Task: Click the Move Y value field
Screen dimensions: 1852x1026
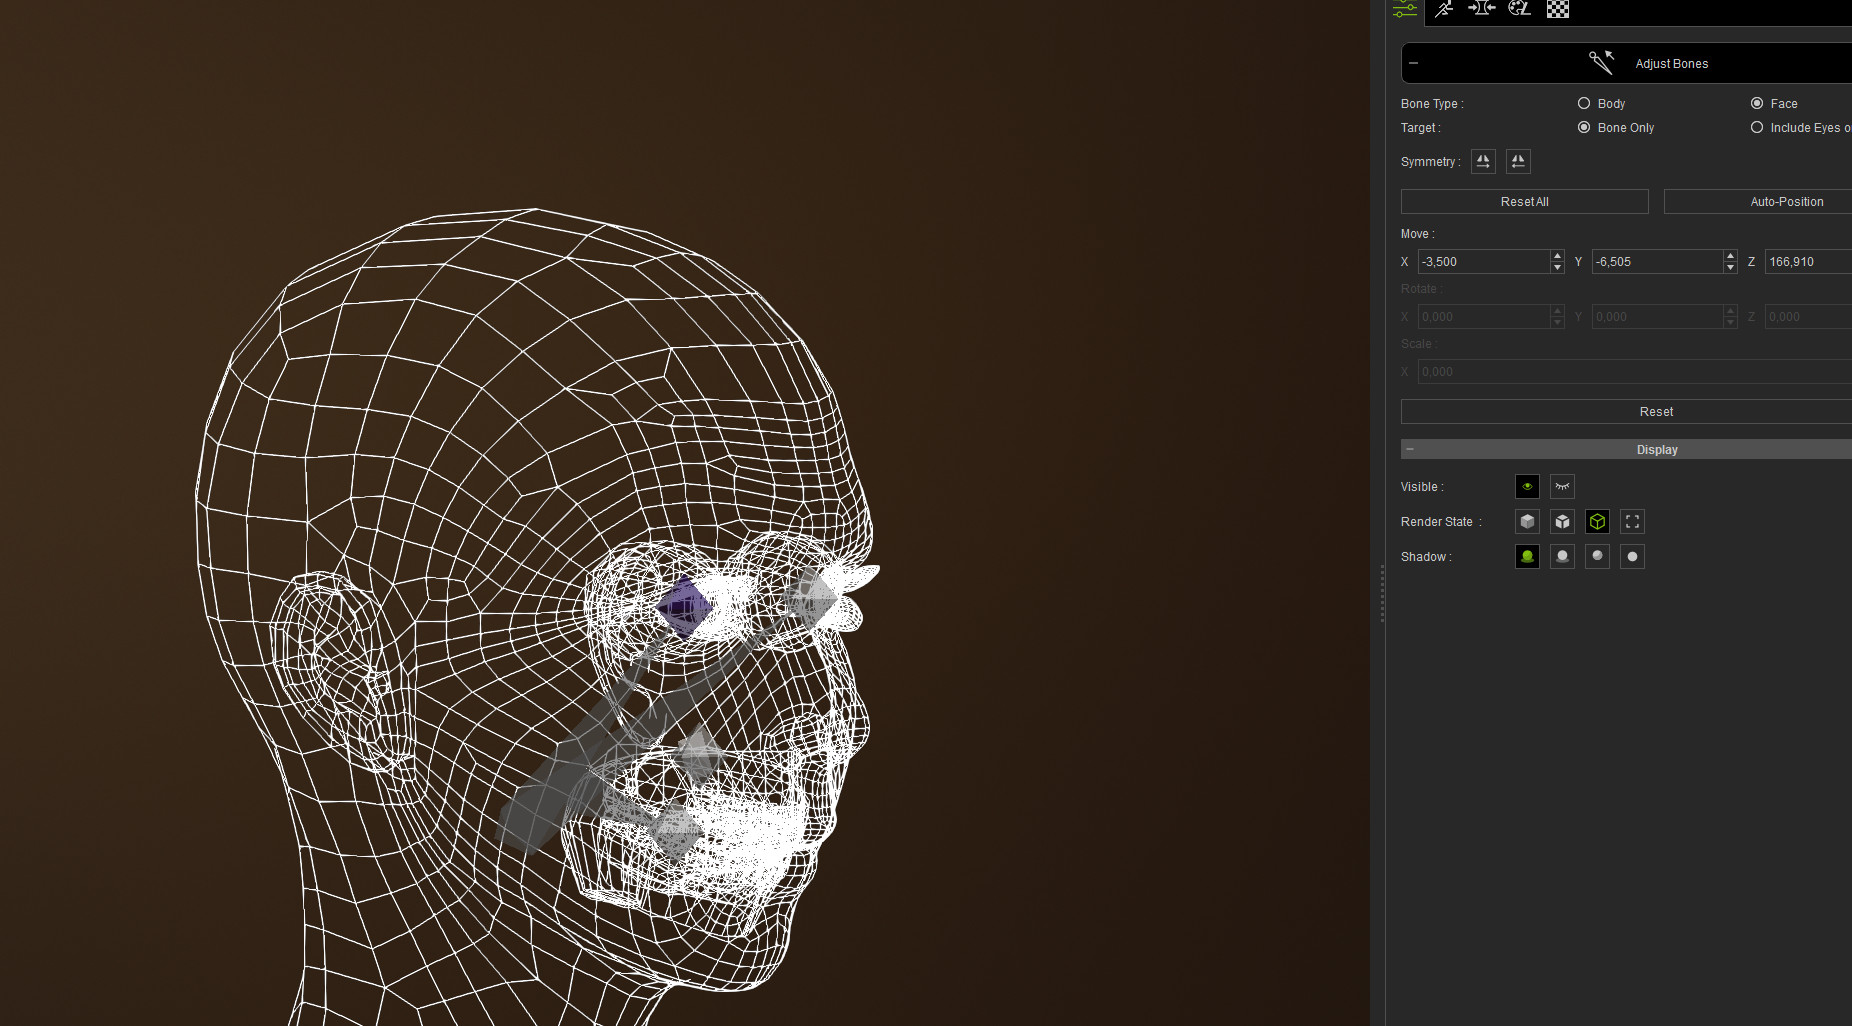Action: coord(1657,261)
